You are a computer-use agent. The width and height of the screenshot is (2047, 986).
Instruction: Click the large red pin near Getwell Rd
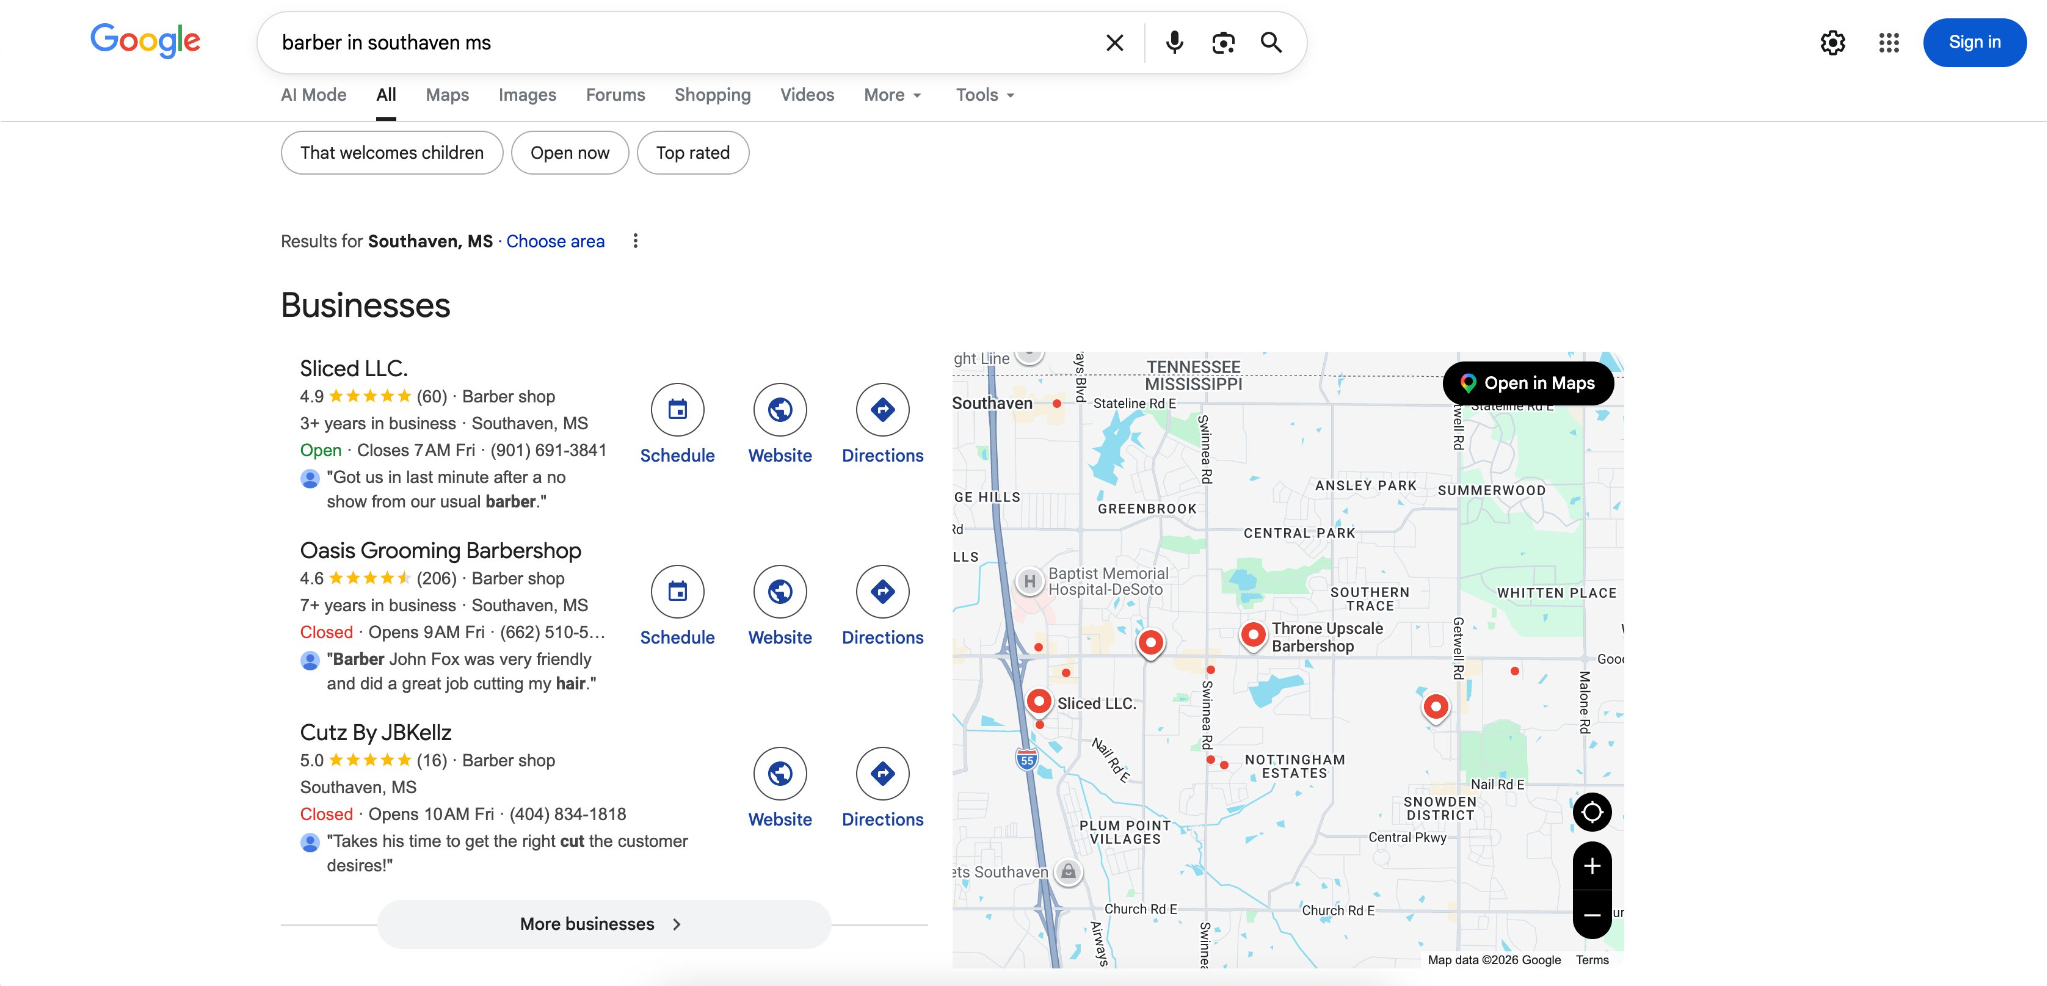[x=1435, y=708]
